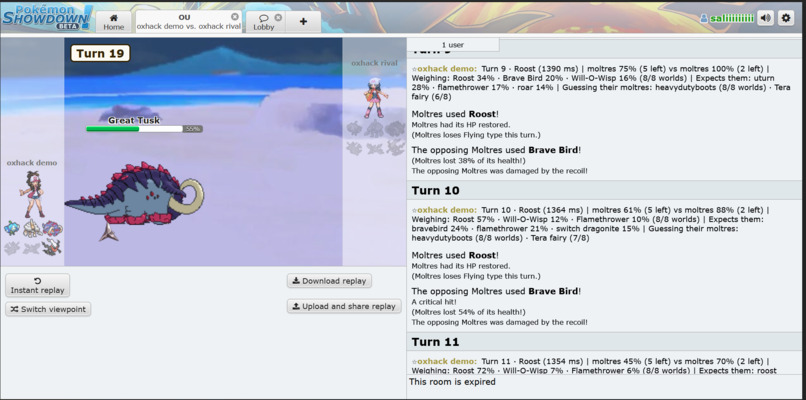Click the oxhack demo username in Turn 10 message
This screenshot has height=400, width=806.
(447, 210)
